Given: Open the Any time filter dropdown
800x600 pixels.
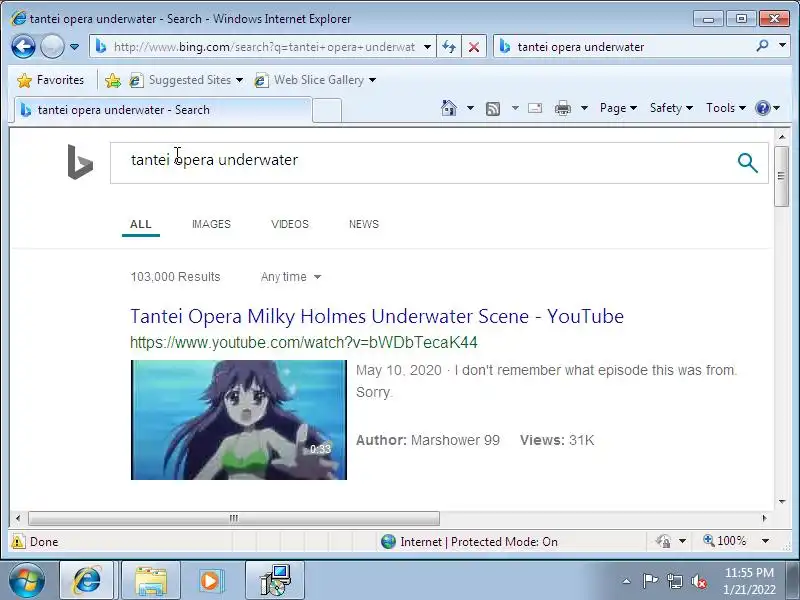Looking at the screenshot, I should [291, 277].
